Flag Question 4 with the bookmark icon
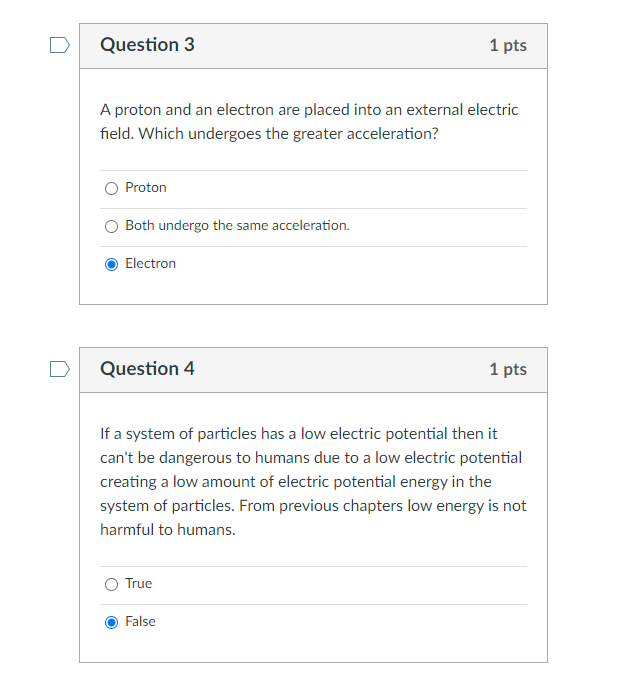This screenshot has width=625, height=680. [x=59, y=369]
